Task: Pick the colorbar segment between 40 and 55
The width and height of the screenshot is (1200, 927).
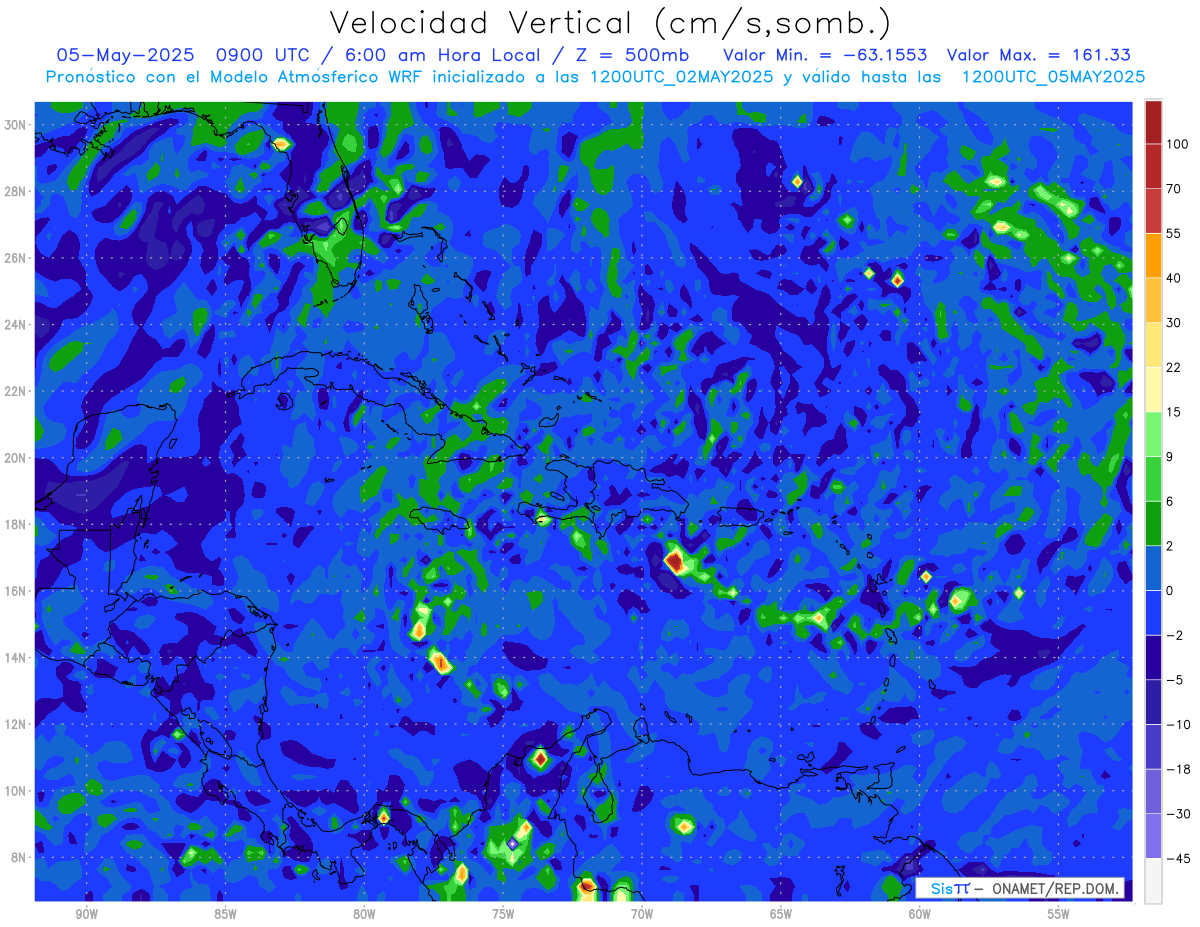Action: (1153, 255)
